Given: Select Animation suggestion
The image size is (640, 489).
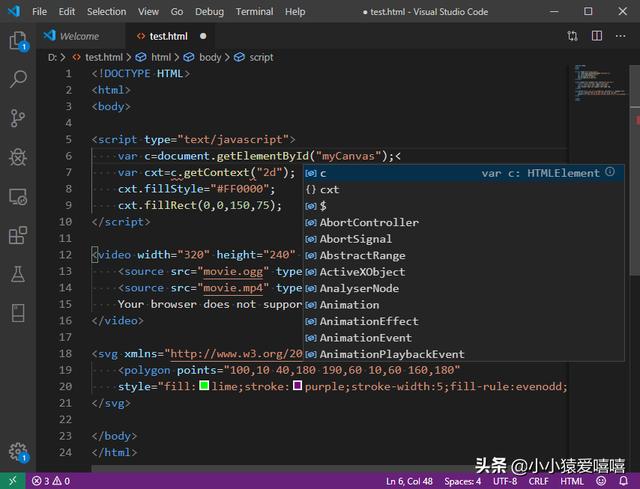Looking at the screenshot, I should 464,305.
